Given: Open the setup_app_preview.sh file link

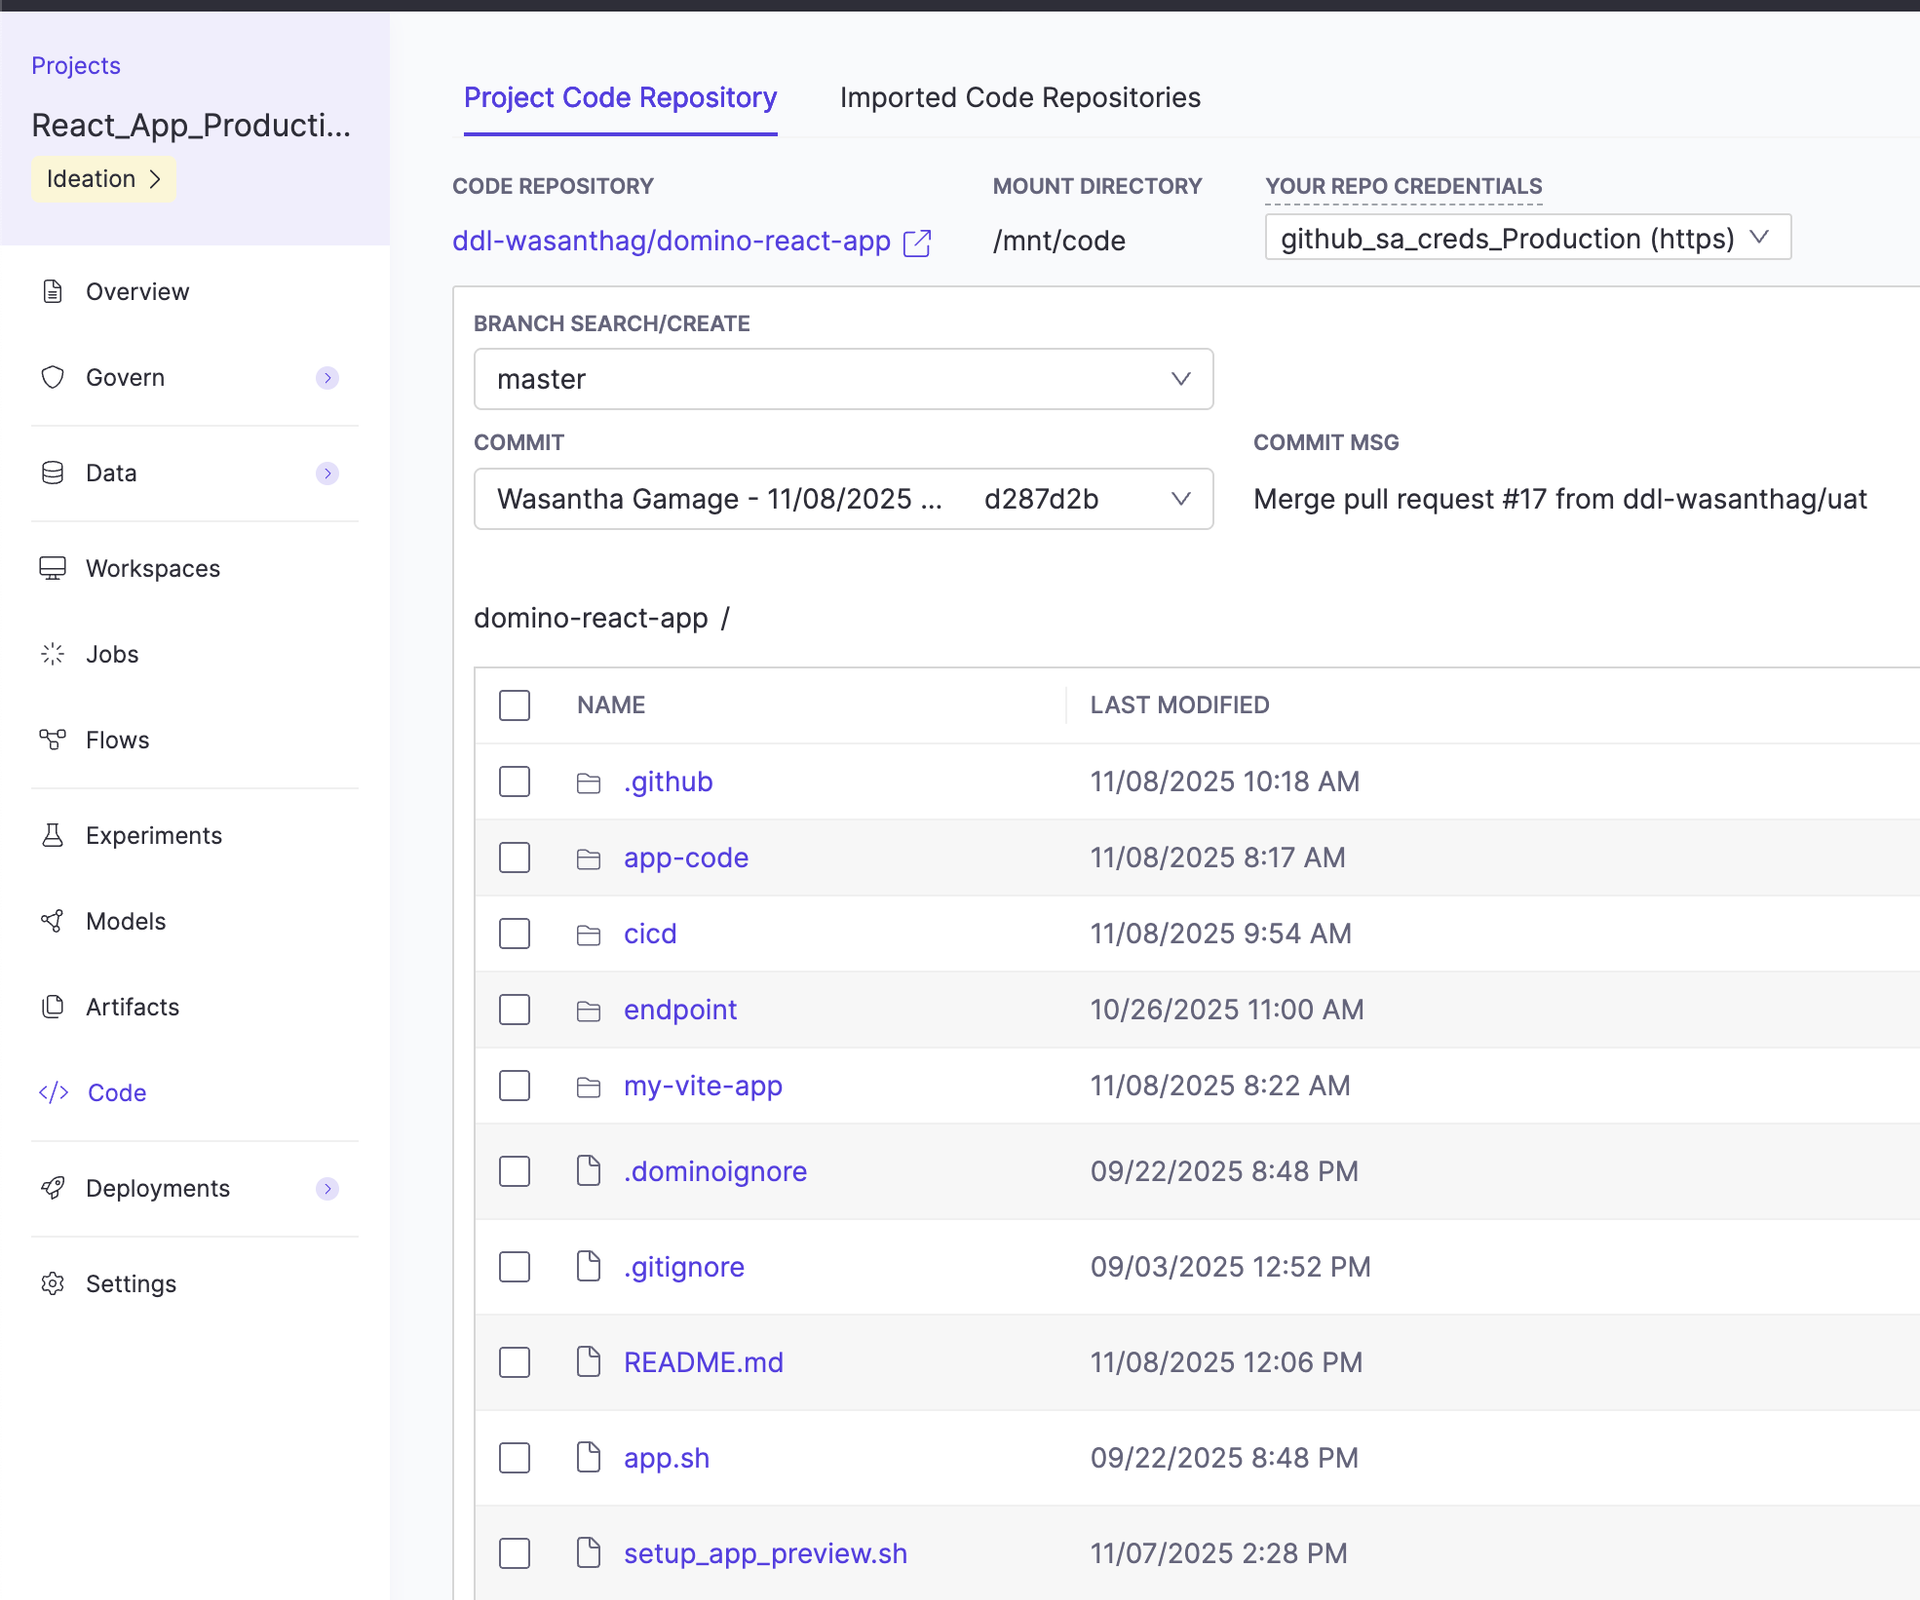Looking at the screenshot, I should (x=766, y=1553).
